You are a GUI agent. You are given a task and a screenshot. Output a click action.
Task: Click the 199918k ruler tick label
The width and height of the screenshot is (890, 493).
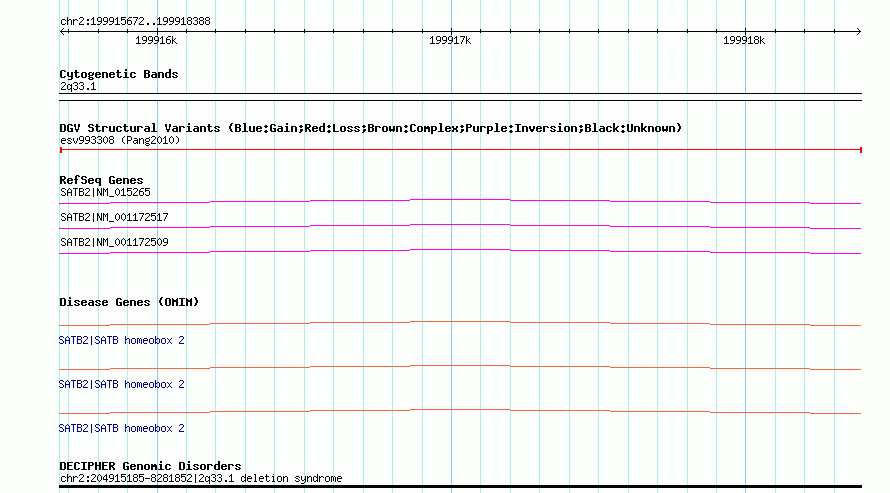(x=744, y=40)
